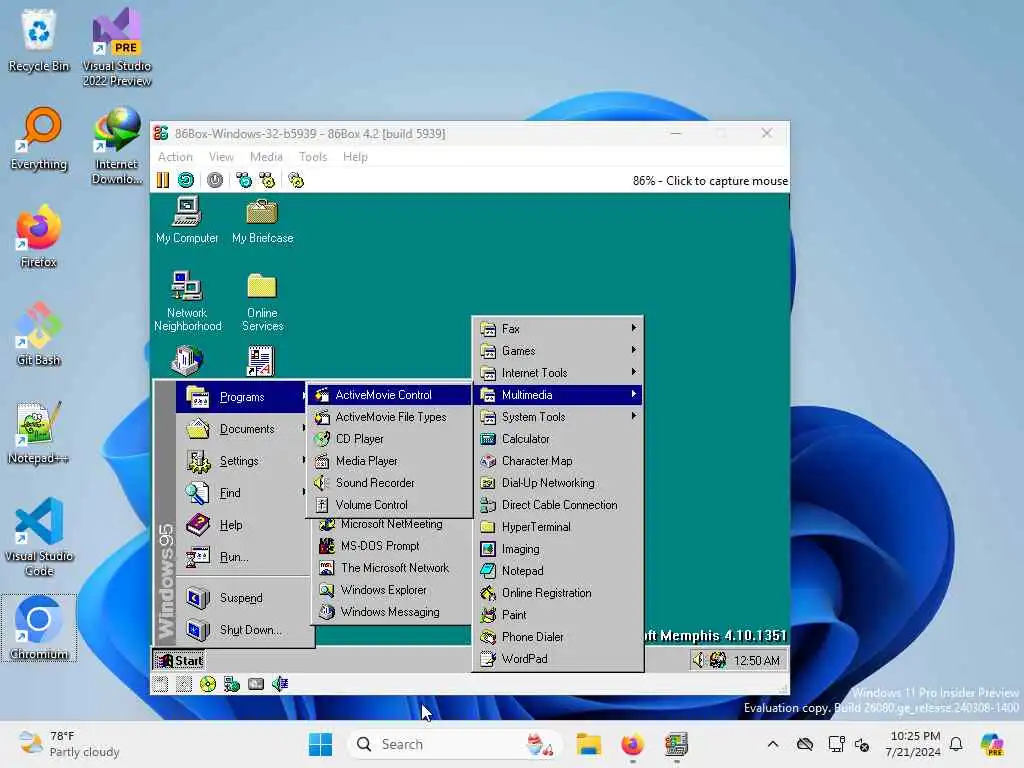Launch Microsoft NetMeeting
This screenshot has width=1024, height=768.
pyautogui.click(x=392, y=524)
